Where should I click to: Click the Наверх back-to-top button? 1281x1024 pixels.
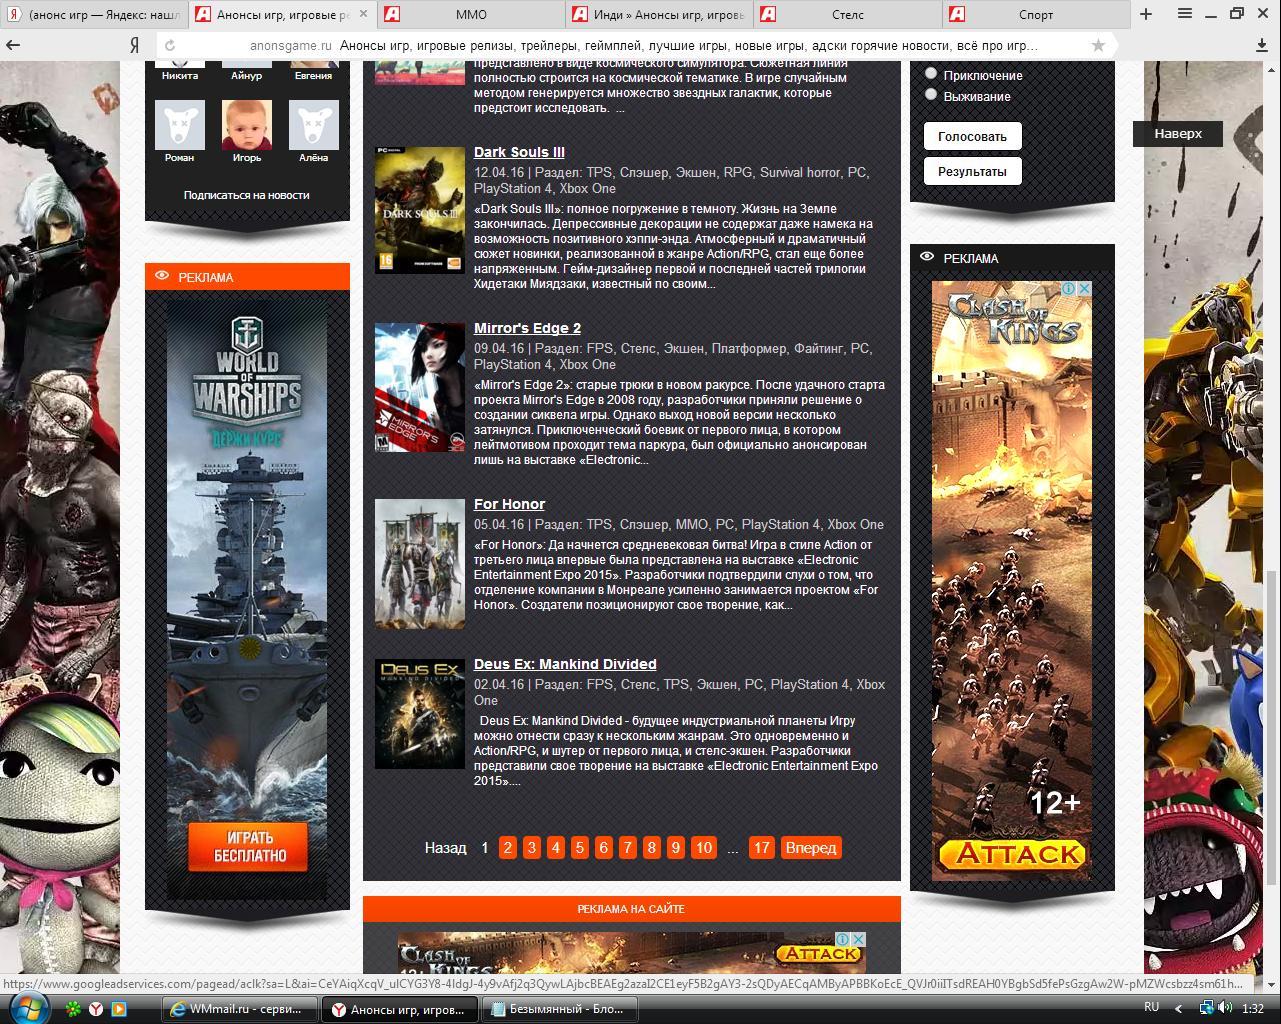pyautogui.click(x=1178, y=133)
